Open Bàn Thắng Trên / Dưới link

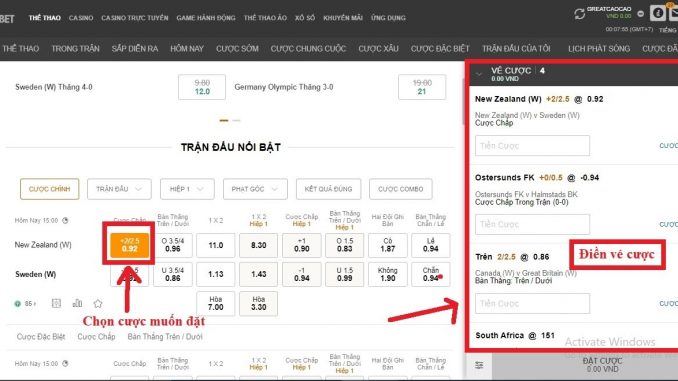click(x=165, y=336)
